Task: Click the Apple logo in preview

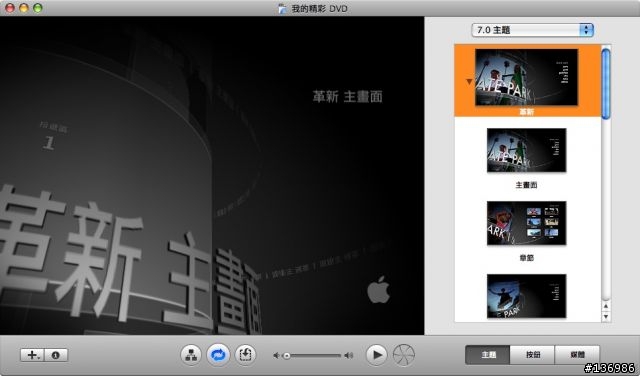Action: (378, 289)
